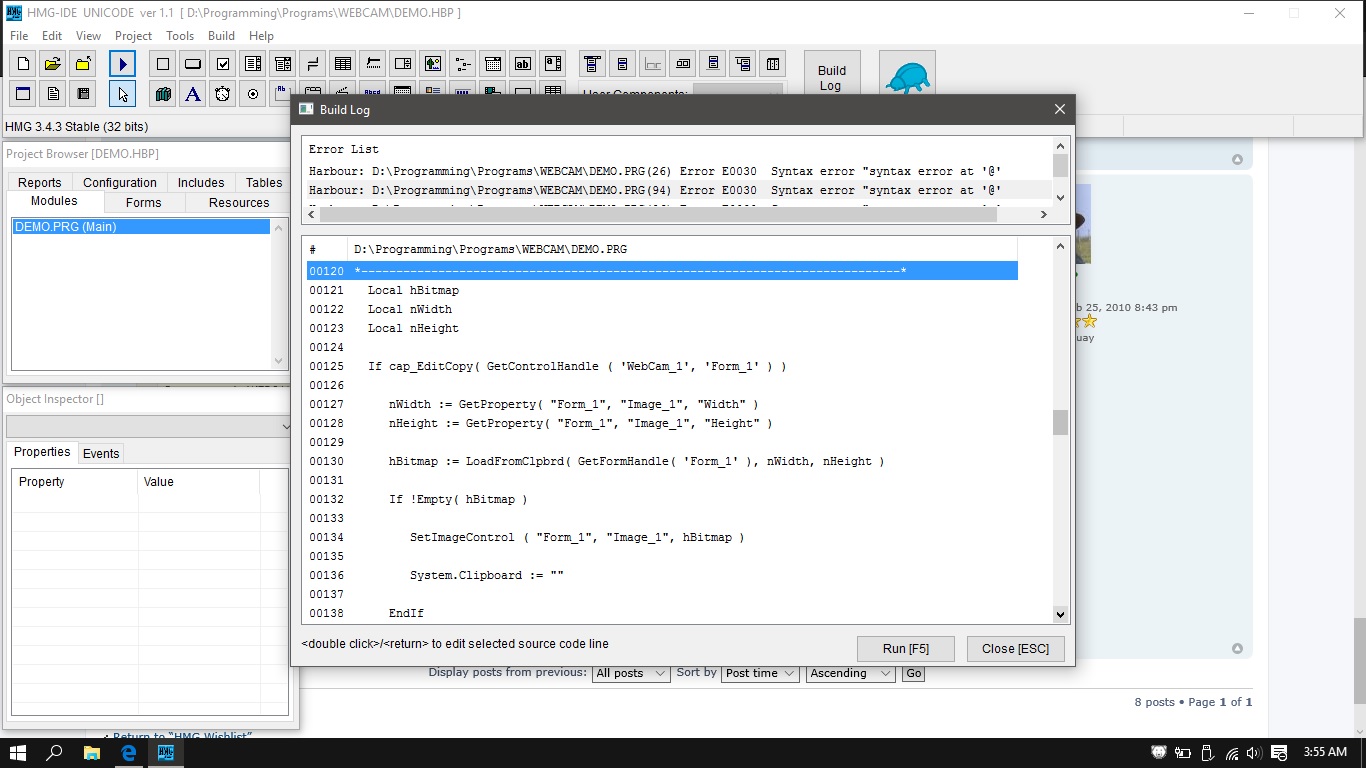Open the Build menu
Viewport: 1366px width, 768px height.
tap(221, 36)
